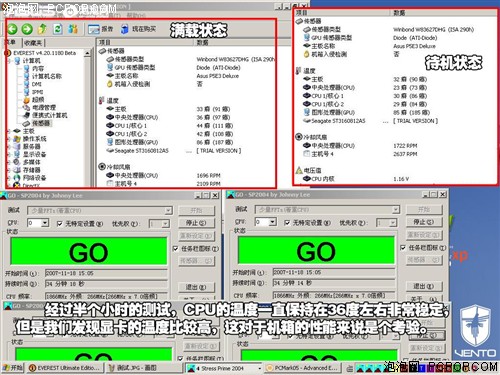The image size is (500, 375).
Task: Toggle 任务栏图标 checkbox in left SP2004 window
Action: [x=176, y=249]
